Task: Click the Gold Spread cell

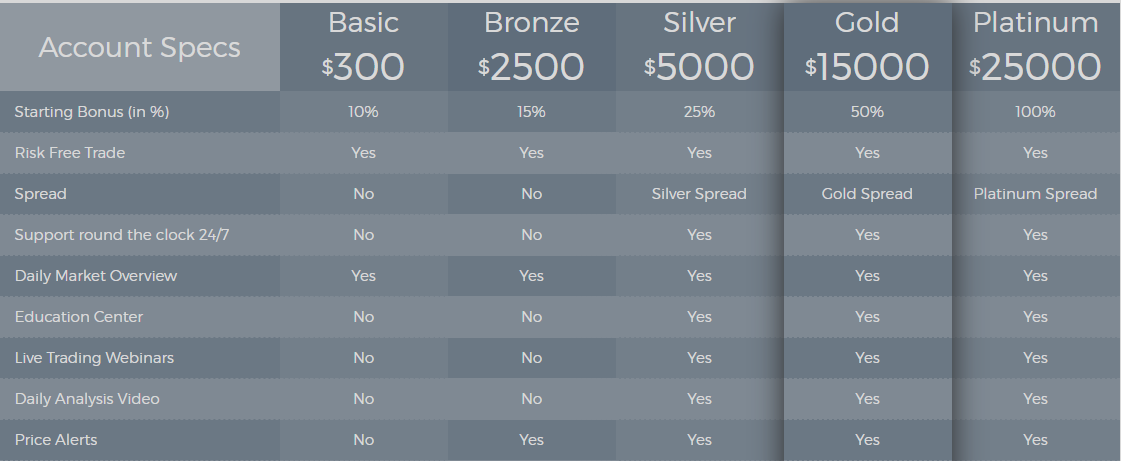Action: 867,194
